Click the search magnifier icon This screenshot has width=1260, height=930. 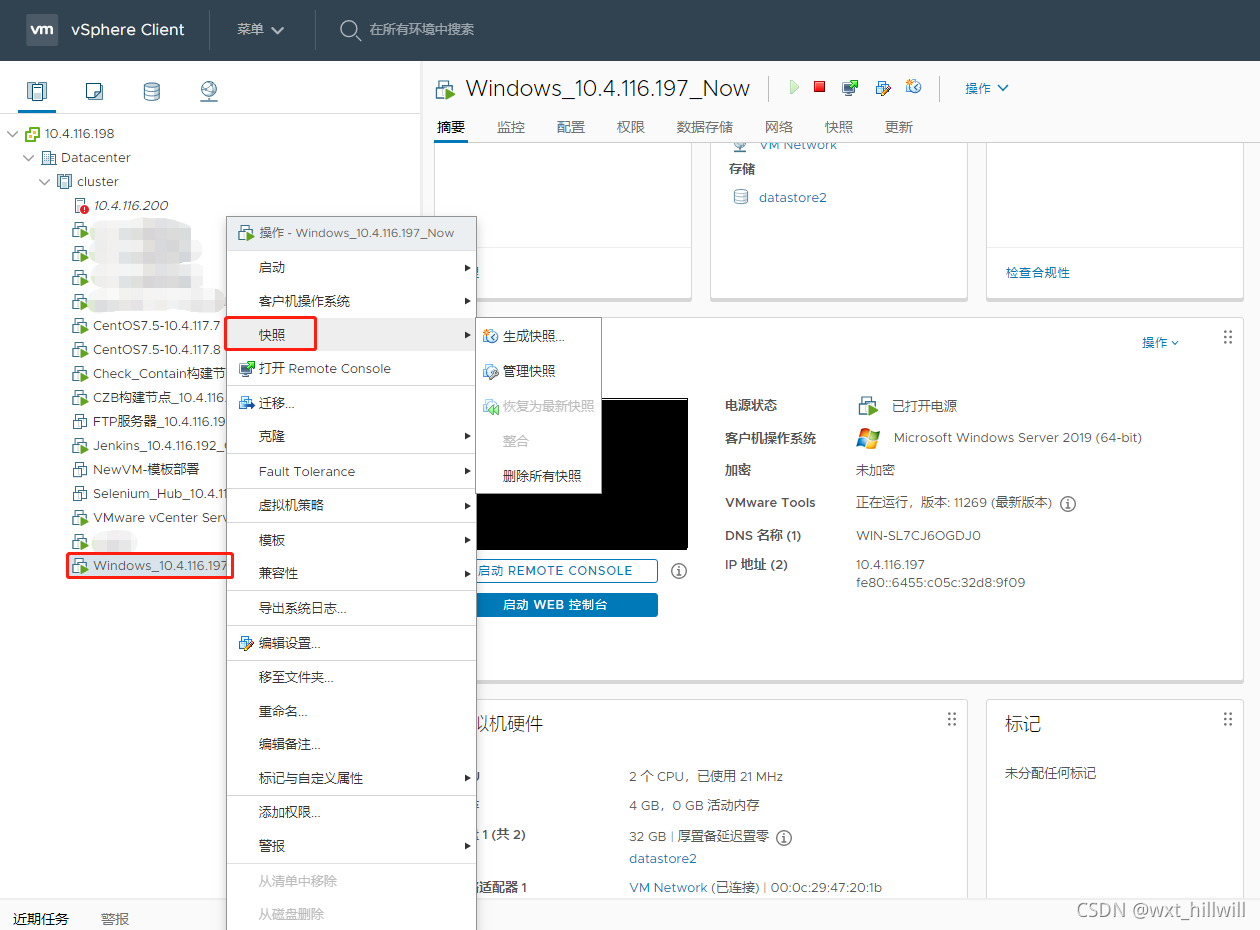click(x=350, y=30)
